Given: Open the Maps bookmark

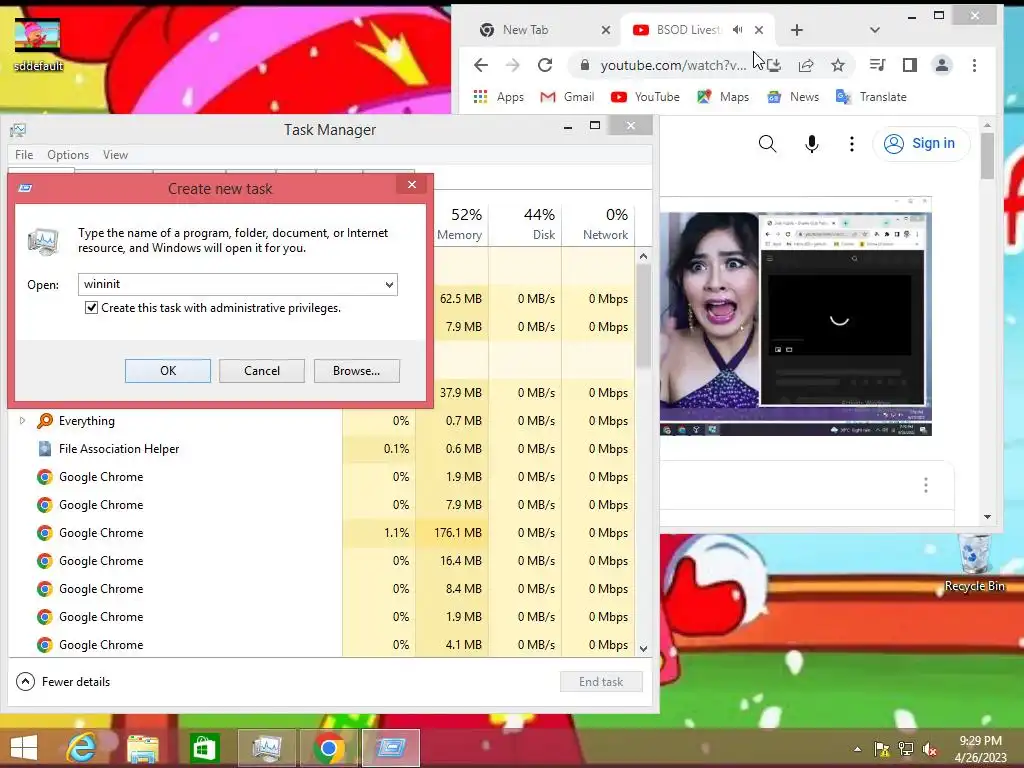Looking at the screenshot, I should [x=723, y=97].
